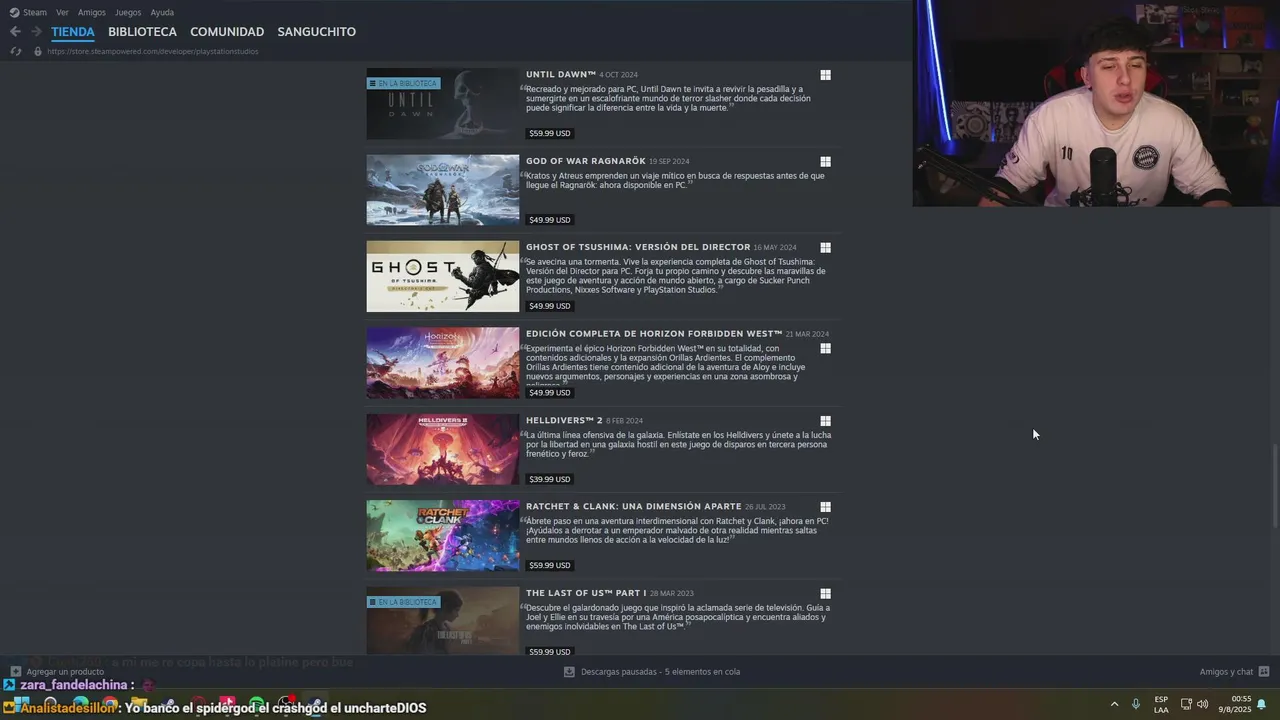Image resolution: width=1280 pixels, height=720 pixels.
Task: Click the $39.99 USD price of Helldivers 2
Action: (x=550, y=479)
